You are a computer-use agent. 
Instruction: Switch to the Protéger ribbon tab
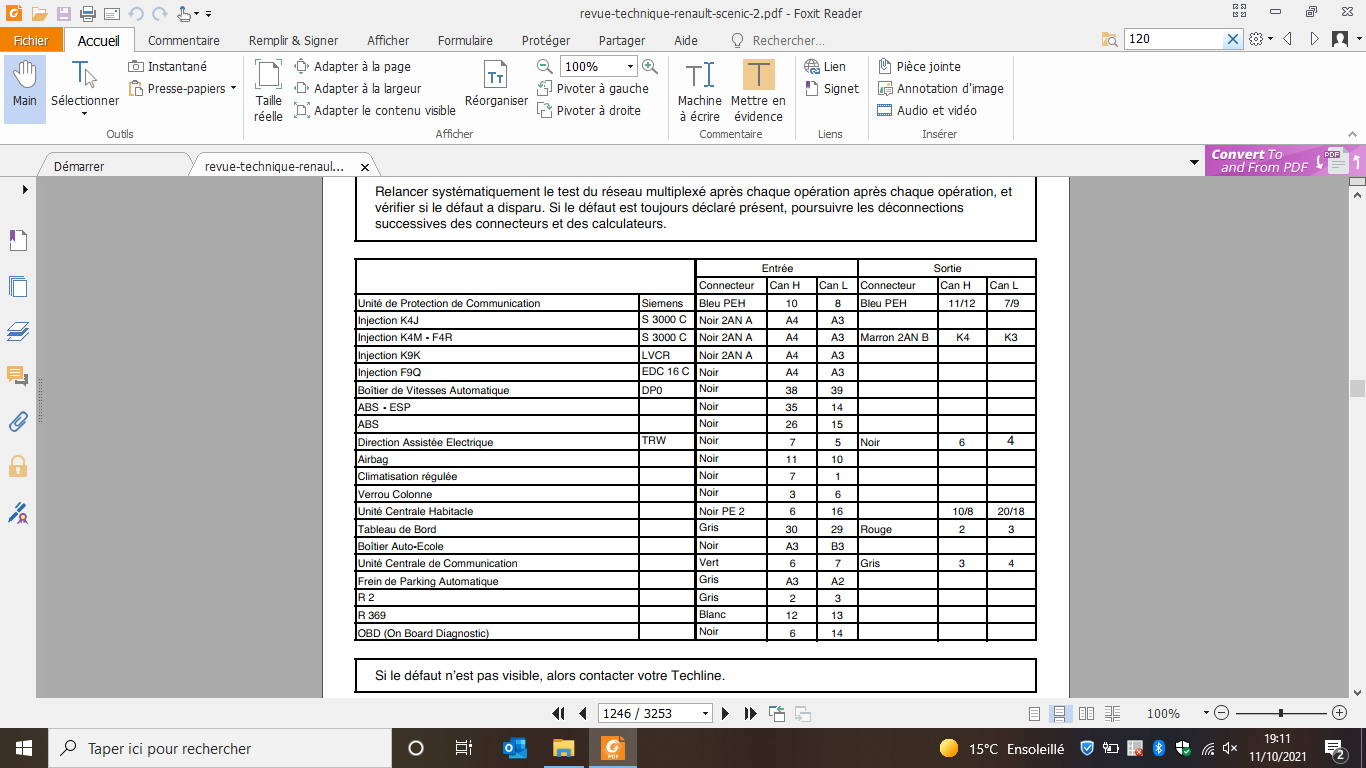[546, 41]
